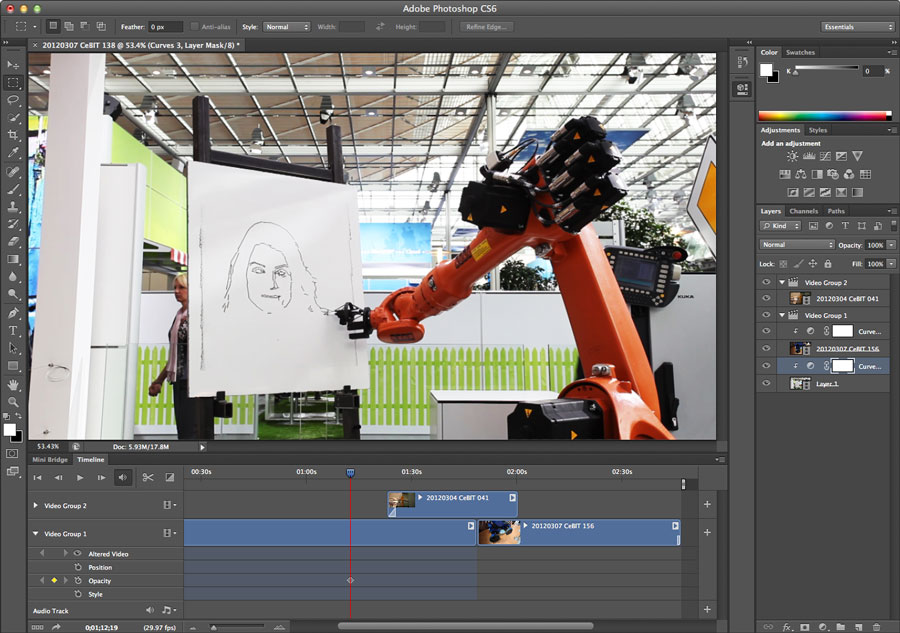Click the color spectrum ramp
The image size is (900, 633).
click(x=824, y=116)
